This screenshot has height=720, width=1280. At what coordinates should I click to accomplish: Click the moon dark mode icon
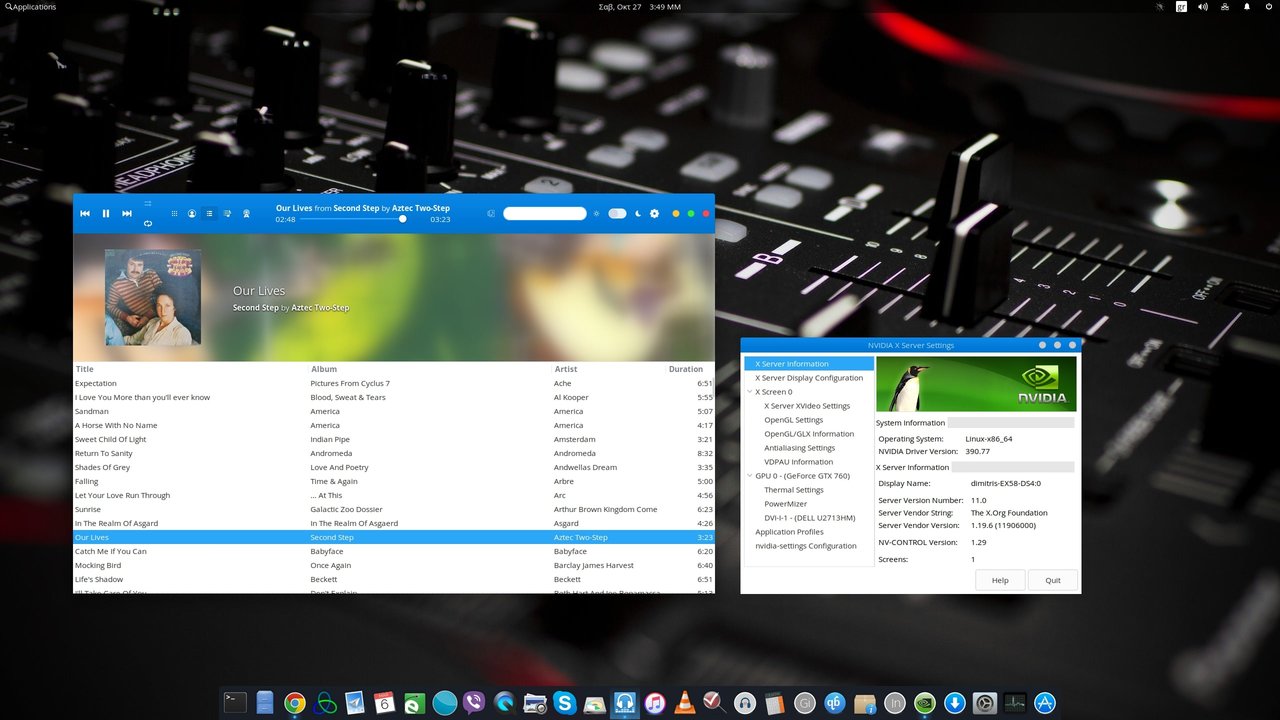pos(638,213)
